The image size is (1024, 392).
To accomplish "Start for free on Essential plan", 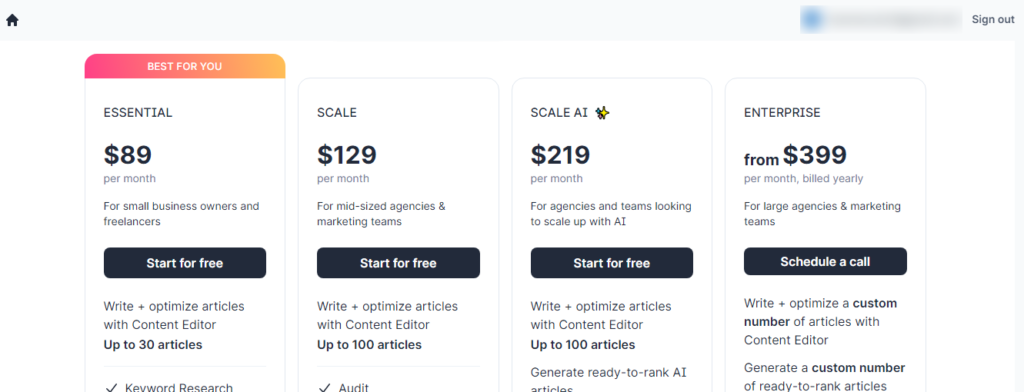I will click(x=185, y=263).
